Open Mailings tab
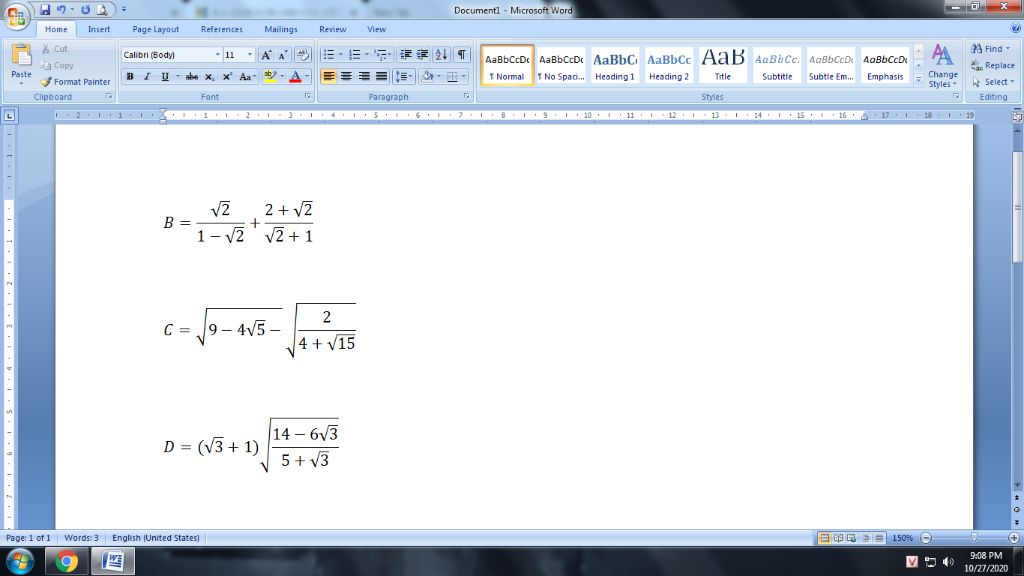 (281, 29)
